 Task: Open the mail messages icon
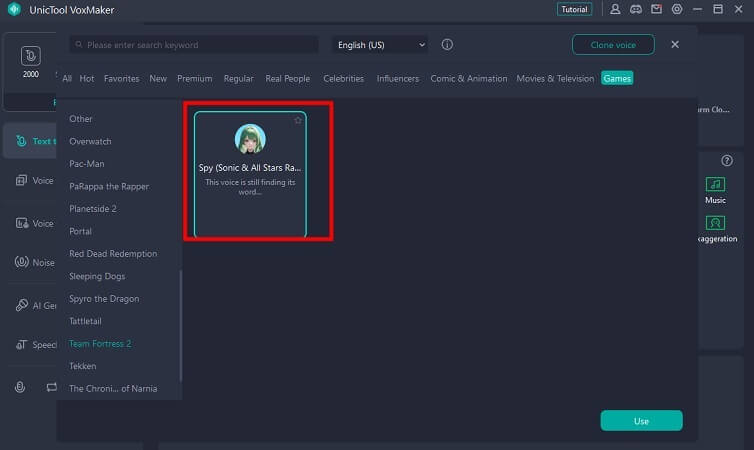(x=656, y=9)
